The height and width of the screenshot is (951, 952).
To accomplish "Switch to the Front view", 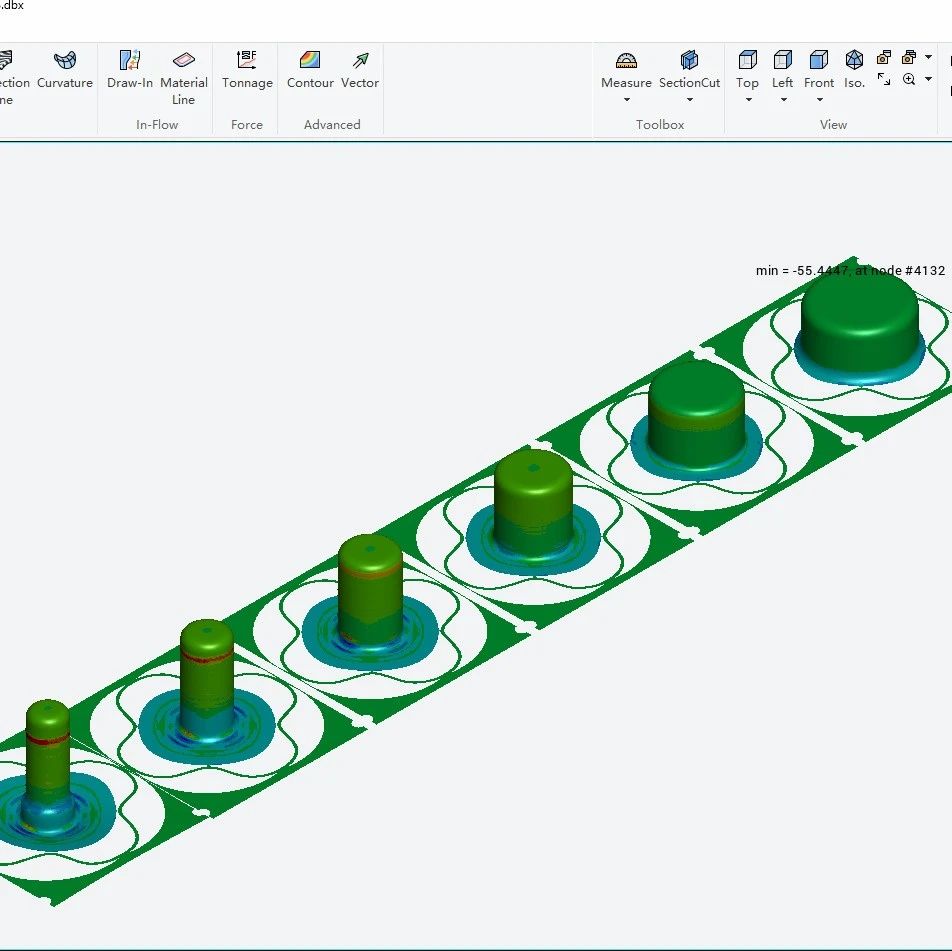I will [x=819, y=70].
